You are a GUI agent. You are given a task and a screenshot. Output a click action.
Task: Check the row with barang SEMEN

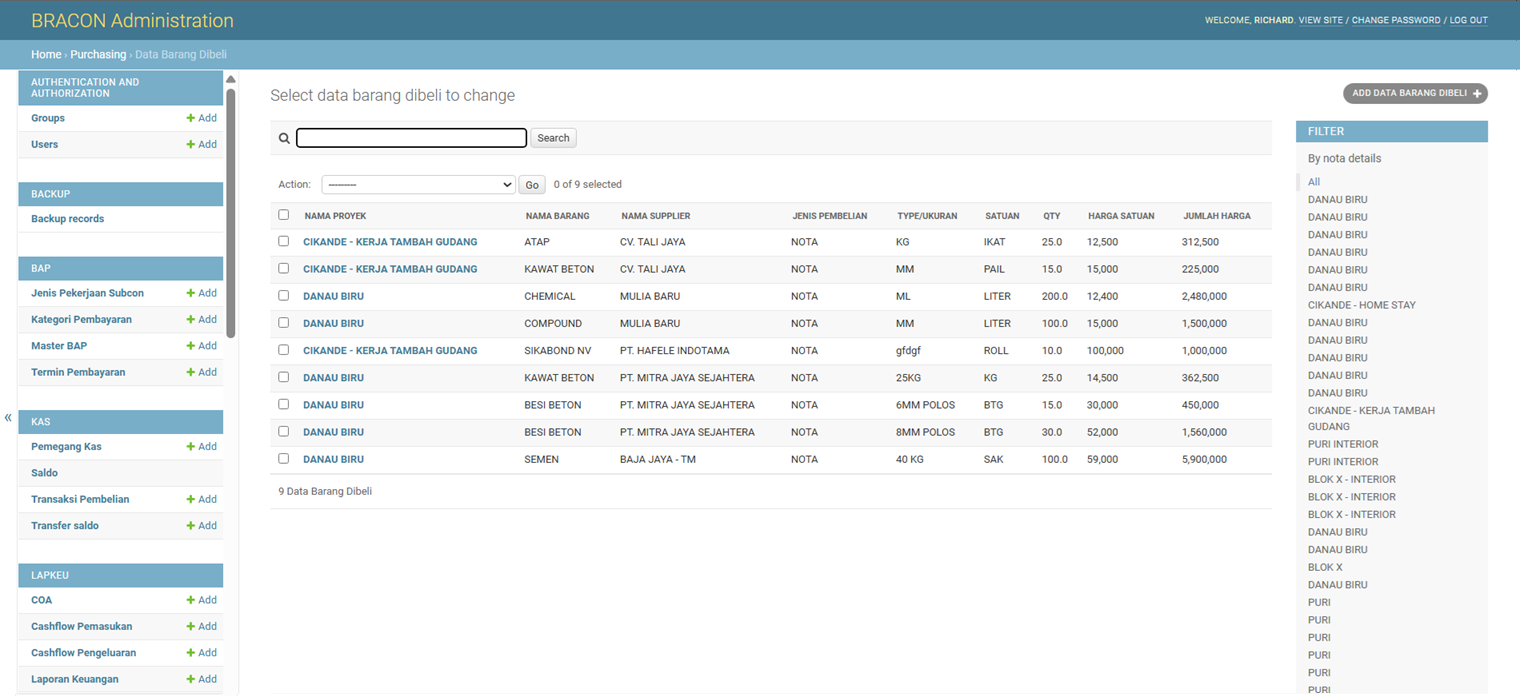coord(284,458)
